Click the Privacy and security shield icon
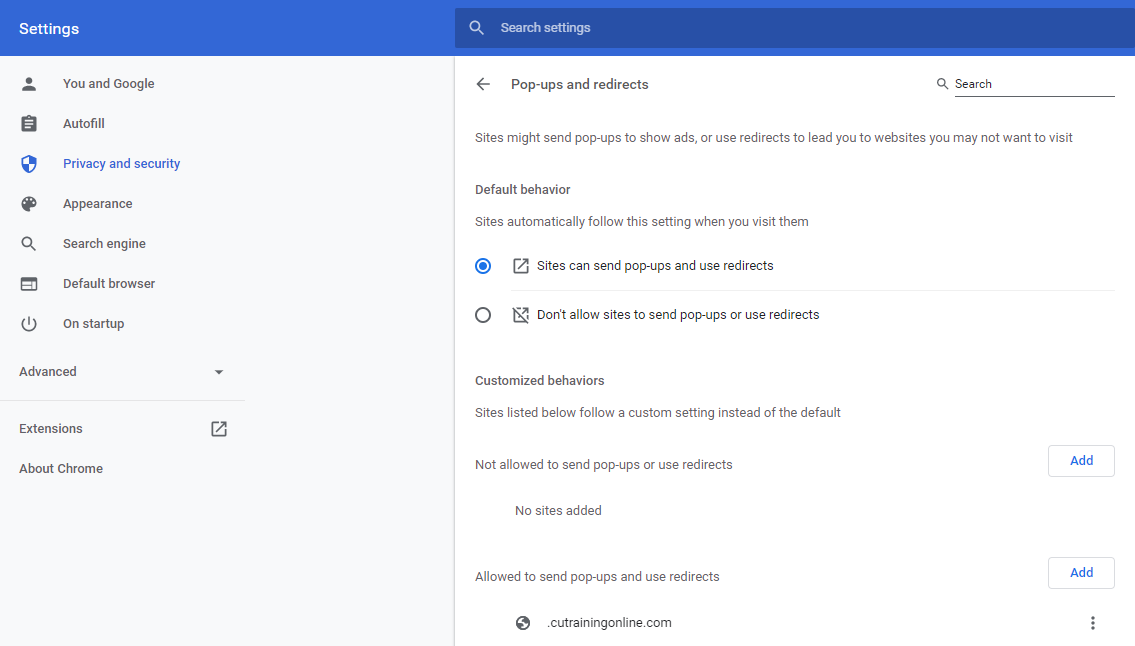The width and height of the screenshot is (1135, 646). 29,164
